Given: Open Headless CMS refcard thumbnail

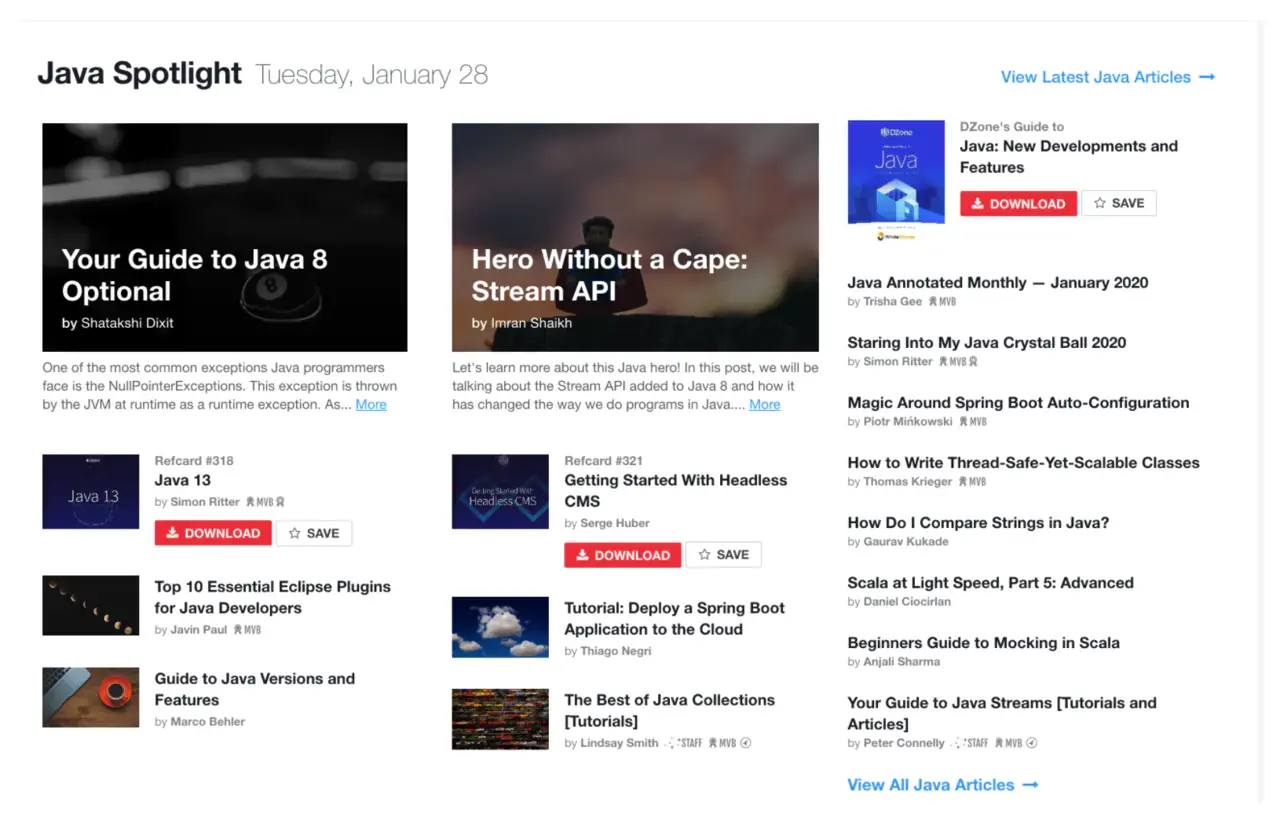Looking at the screenshot, I should [501, 492].
